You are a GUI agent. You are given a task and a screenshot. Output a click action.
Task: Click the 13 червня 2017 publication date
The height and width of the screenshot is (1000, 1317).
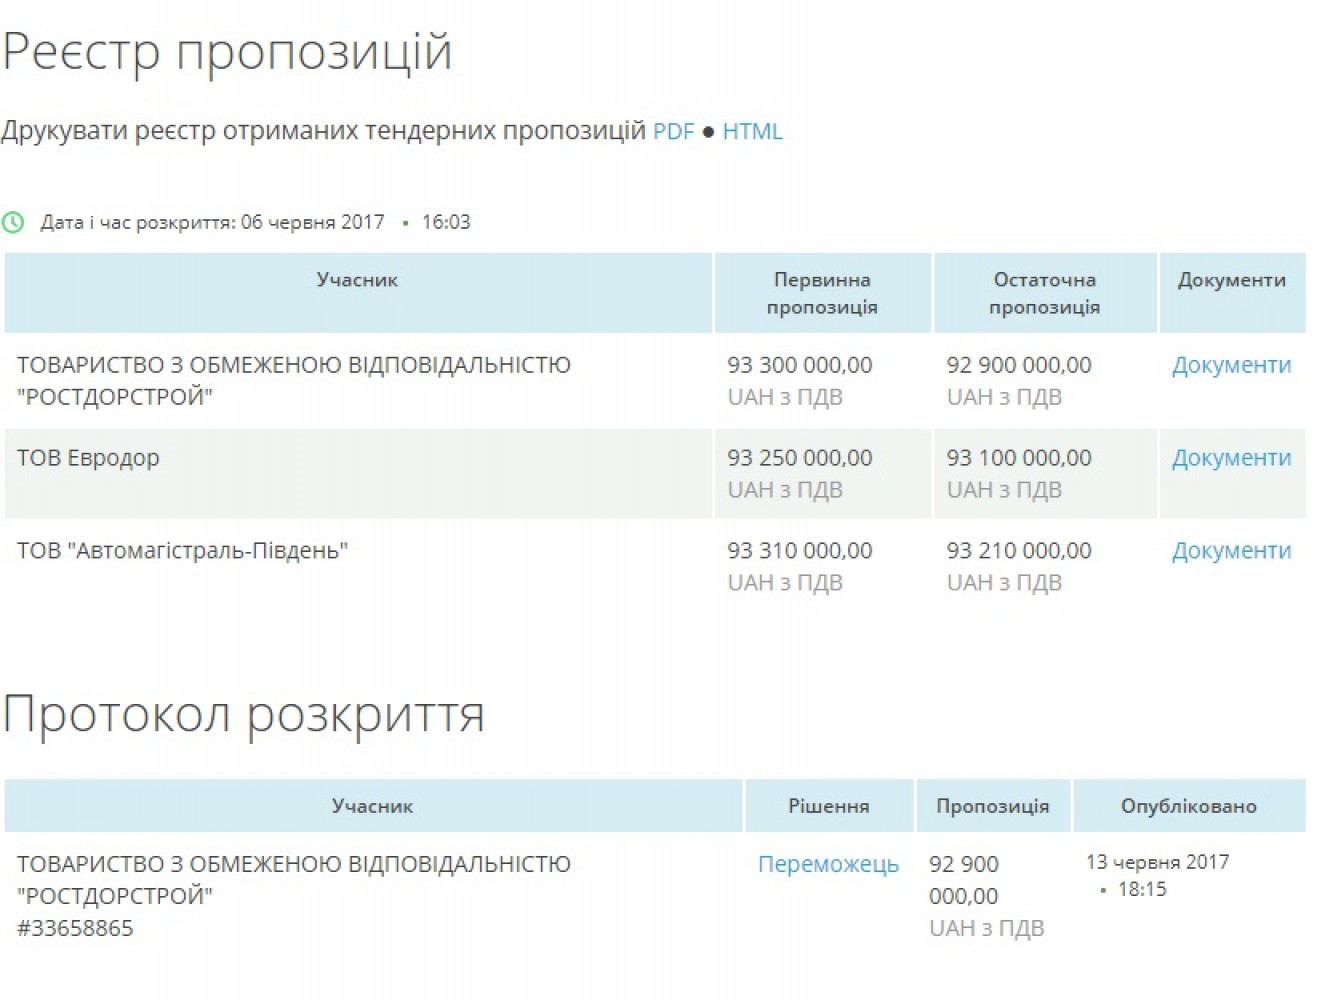point(1157,862)
